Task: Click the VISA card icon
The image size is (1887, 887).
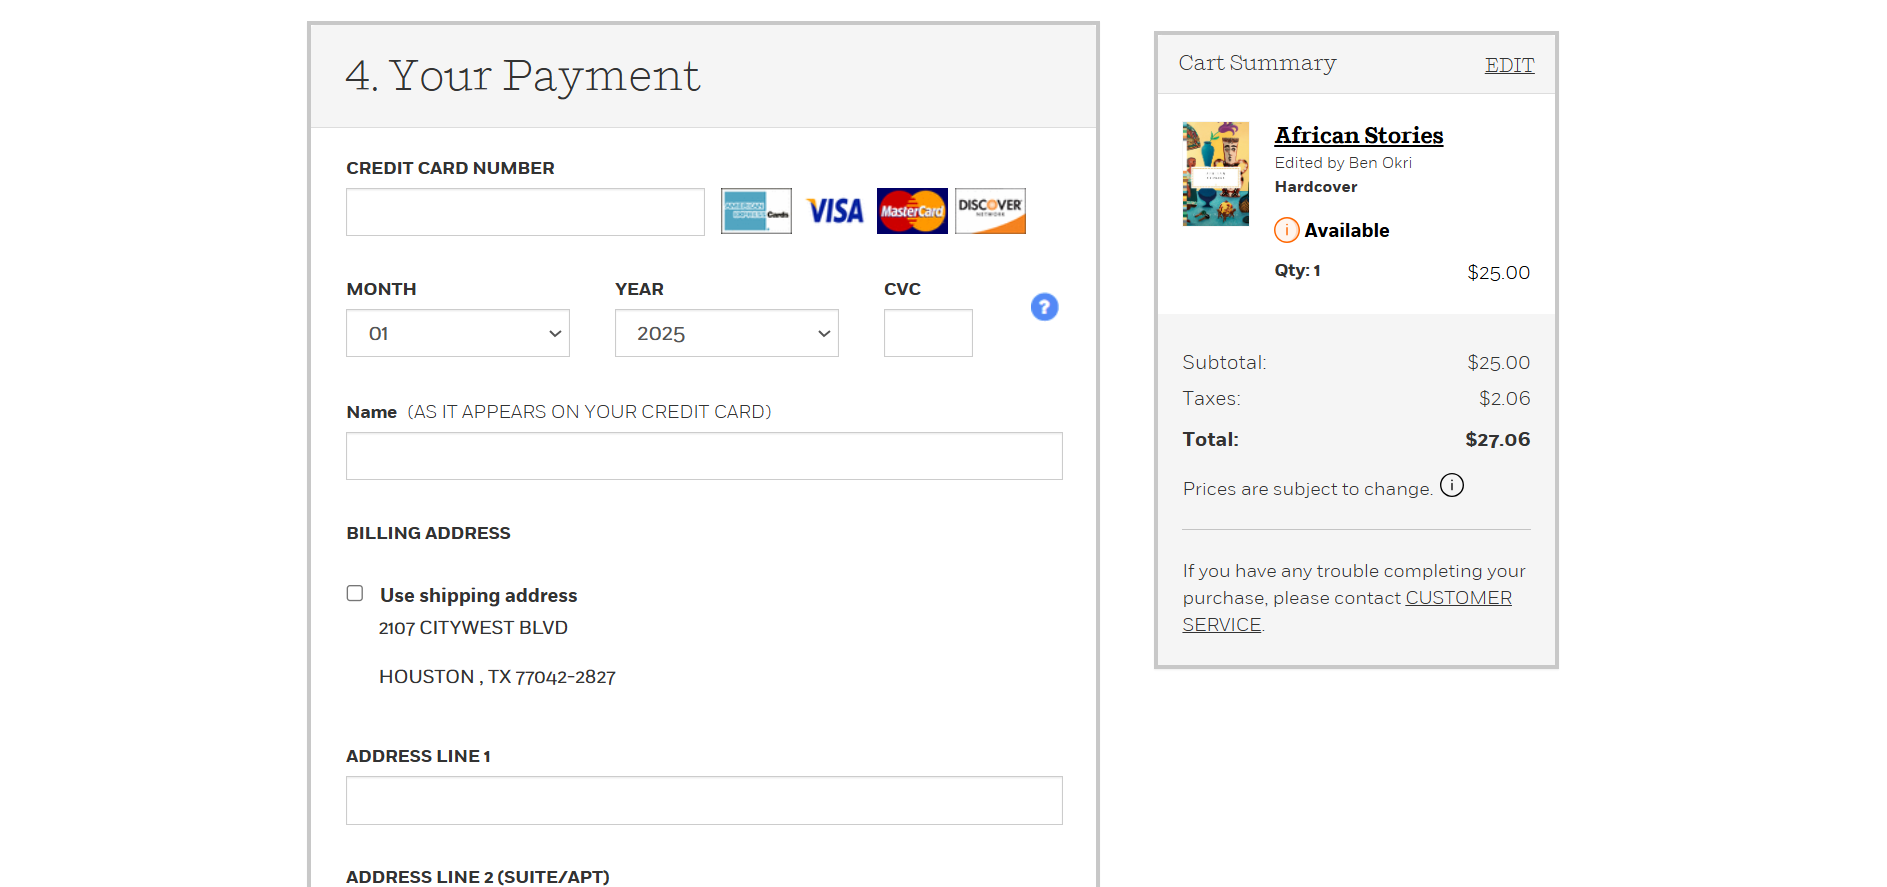Action: click(x=834, y=211)
